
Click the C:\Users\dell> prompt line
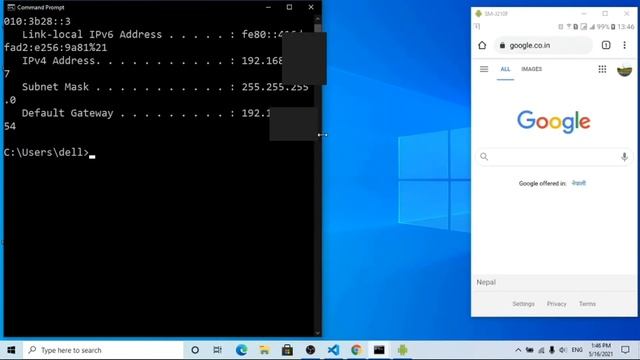point(46,153)
